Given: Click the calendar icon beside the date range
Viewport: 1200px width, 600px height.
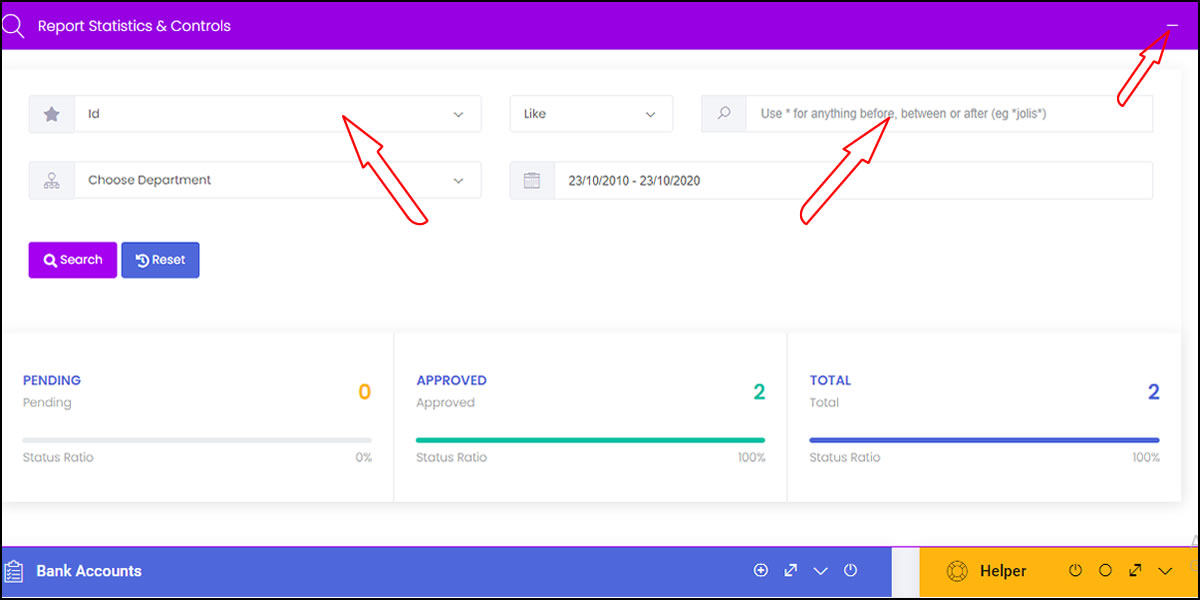Looking at the screenshot, I should pyautogui.click(x=532, y=181).
